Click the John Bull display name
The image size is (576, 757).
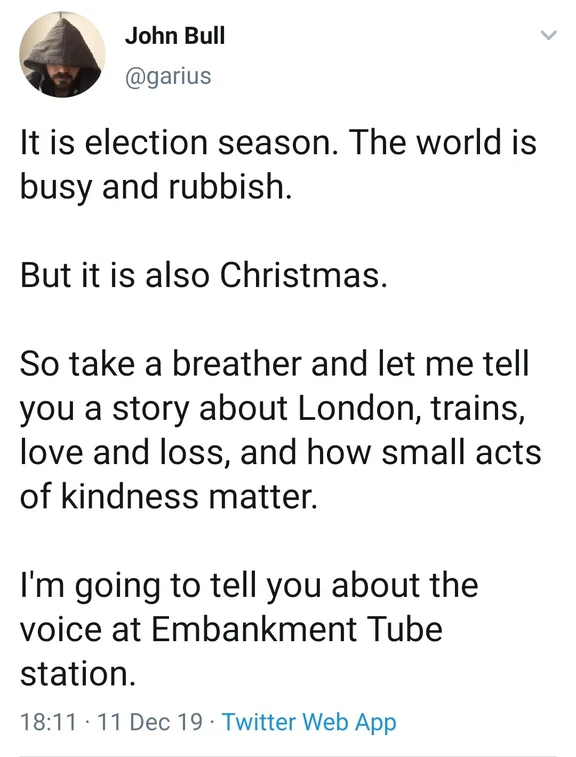click(x=175, y=36)
